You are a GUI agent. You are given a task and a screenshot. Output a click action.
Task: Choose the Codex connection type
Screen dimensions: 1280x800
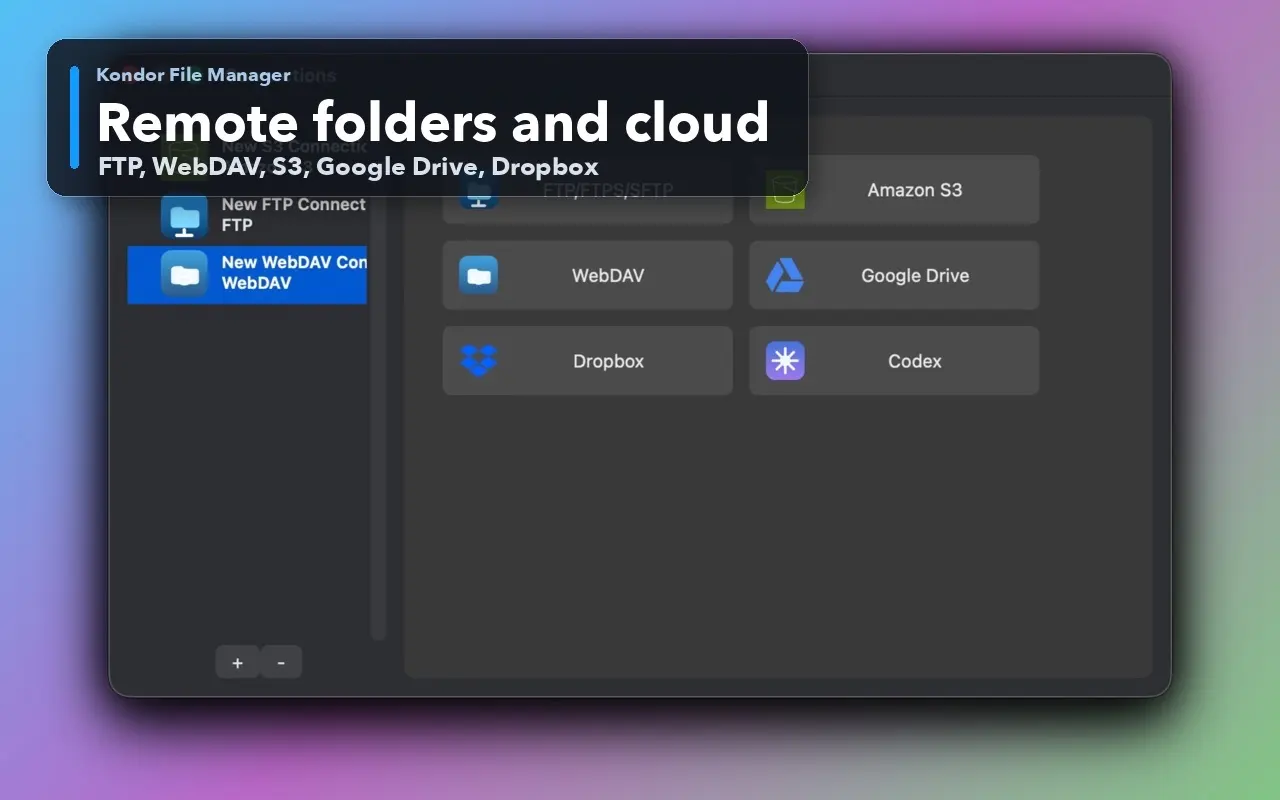pyautogui.click(x=894, y=361)
